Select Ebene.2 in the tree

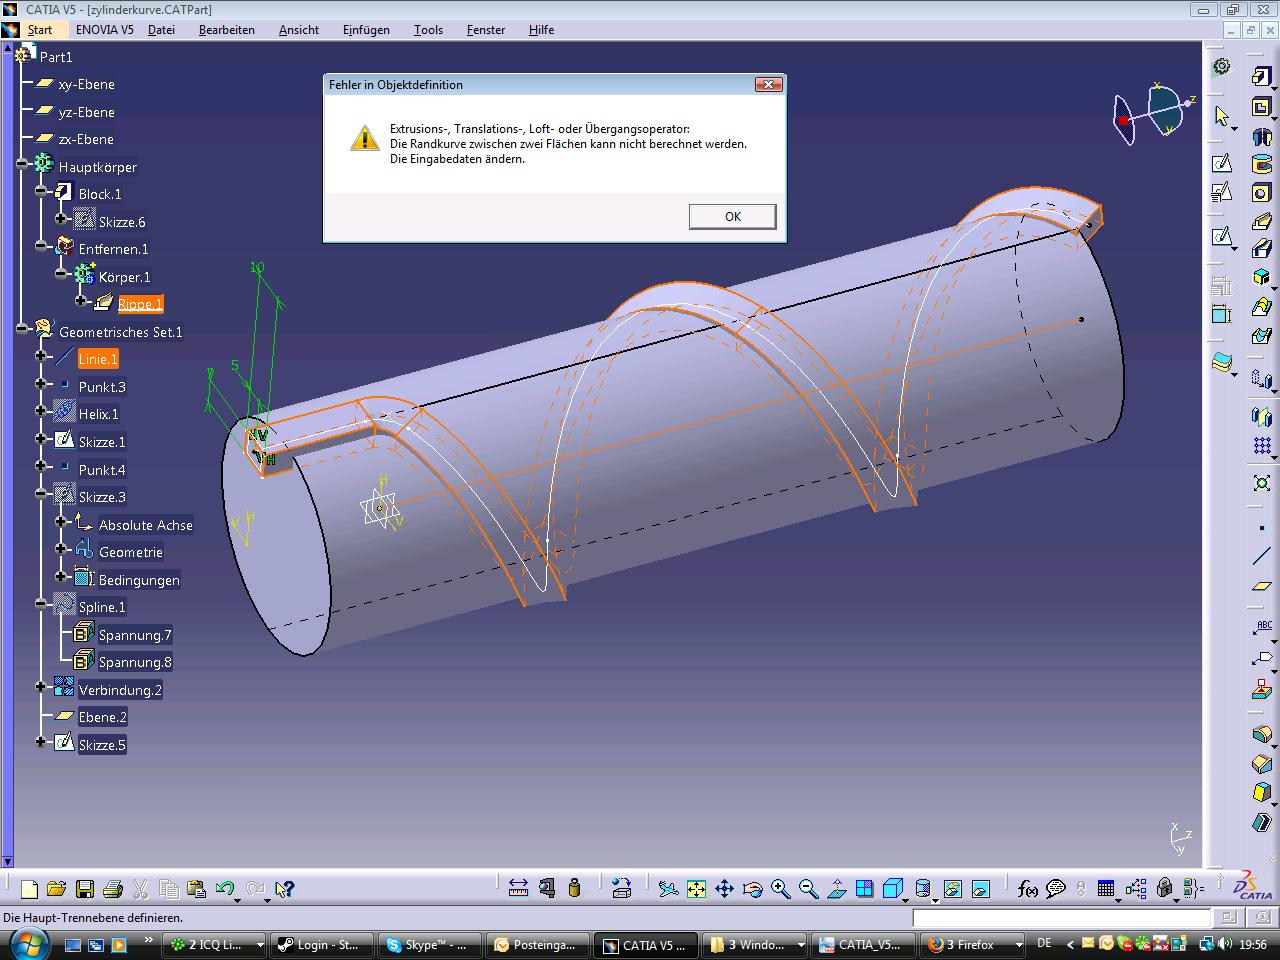tap(103, 717)
